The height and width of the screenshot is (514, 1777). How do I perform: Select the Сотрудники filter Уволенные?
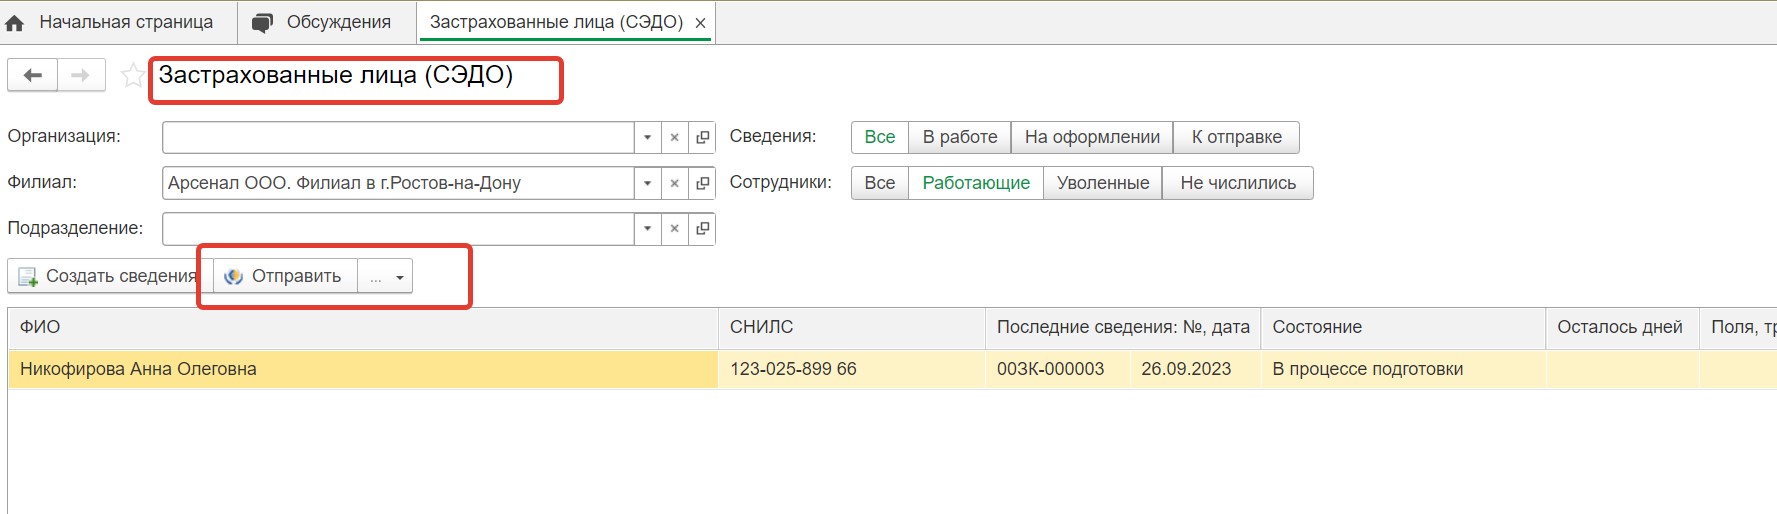coord(1103,183)
